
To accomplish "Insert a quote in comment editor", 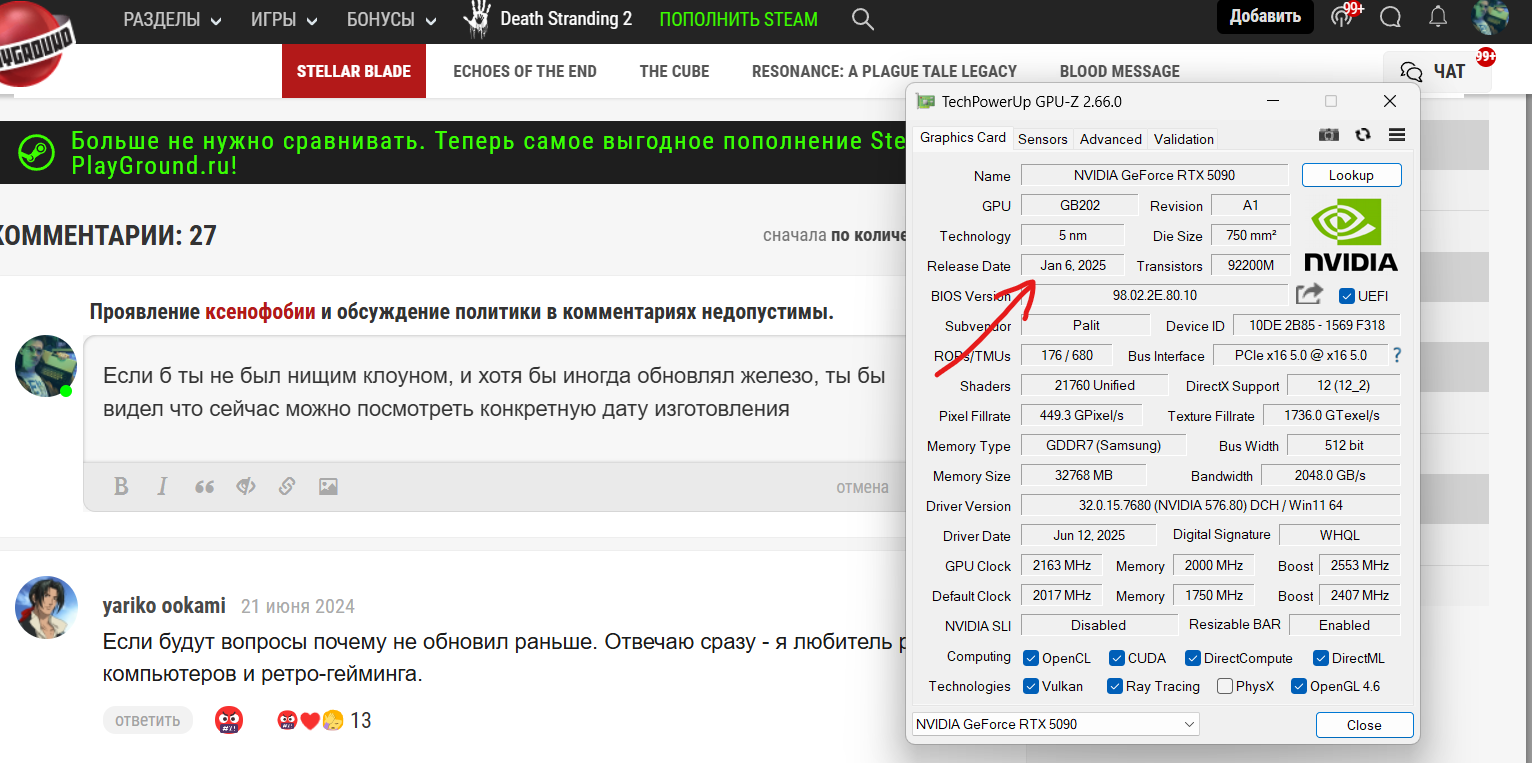I will 204,486.
